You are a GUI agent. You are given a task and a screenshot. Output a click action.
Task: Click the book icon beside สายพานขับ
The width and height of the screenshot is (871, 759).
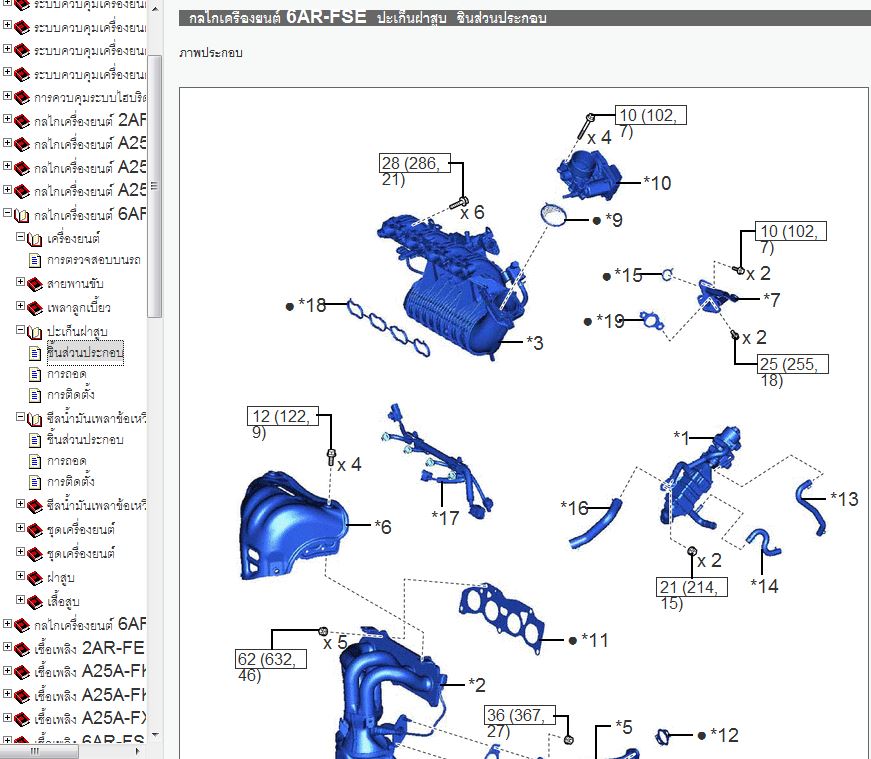(36, 284)
